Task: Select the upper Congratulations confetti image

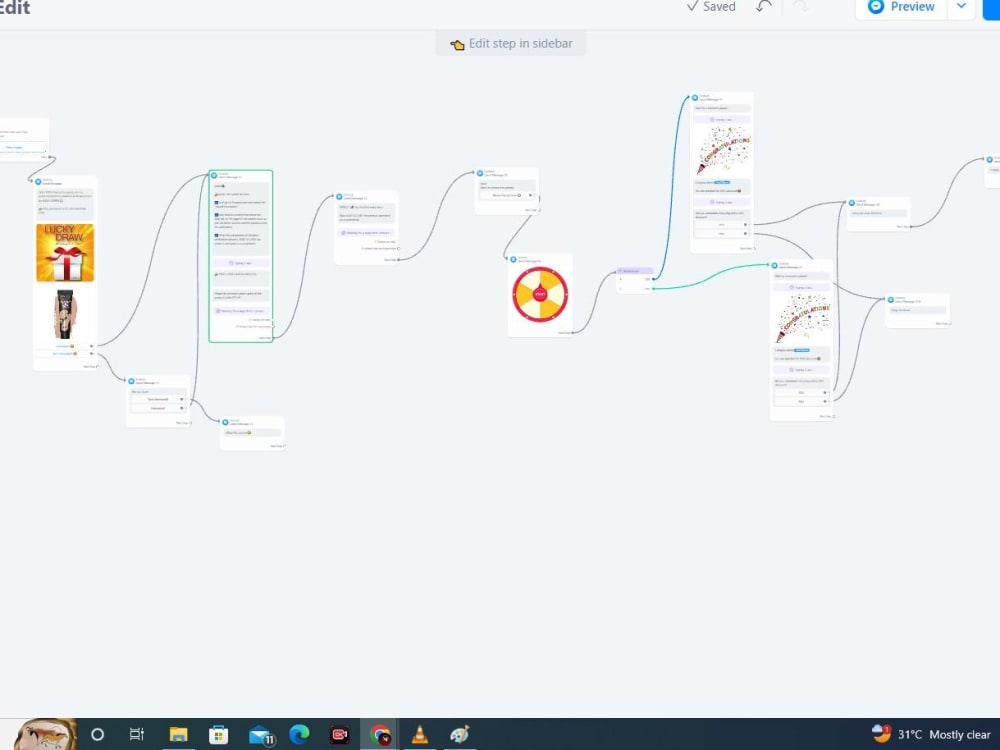Action: coord(722,150)
